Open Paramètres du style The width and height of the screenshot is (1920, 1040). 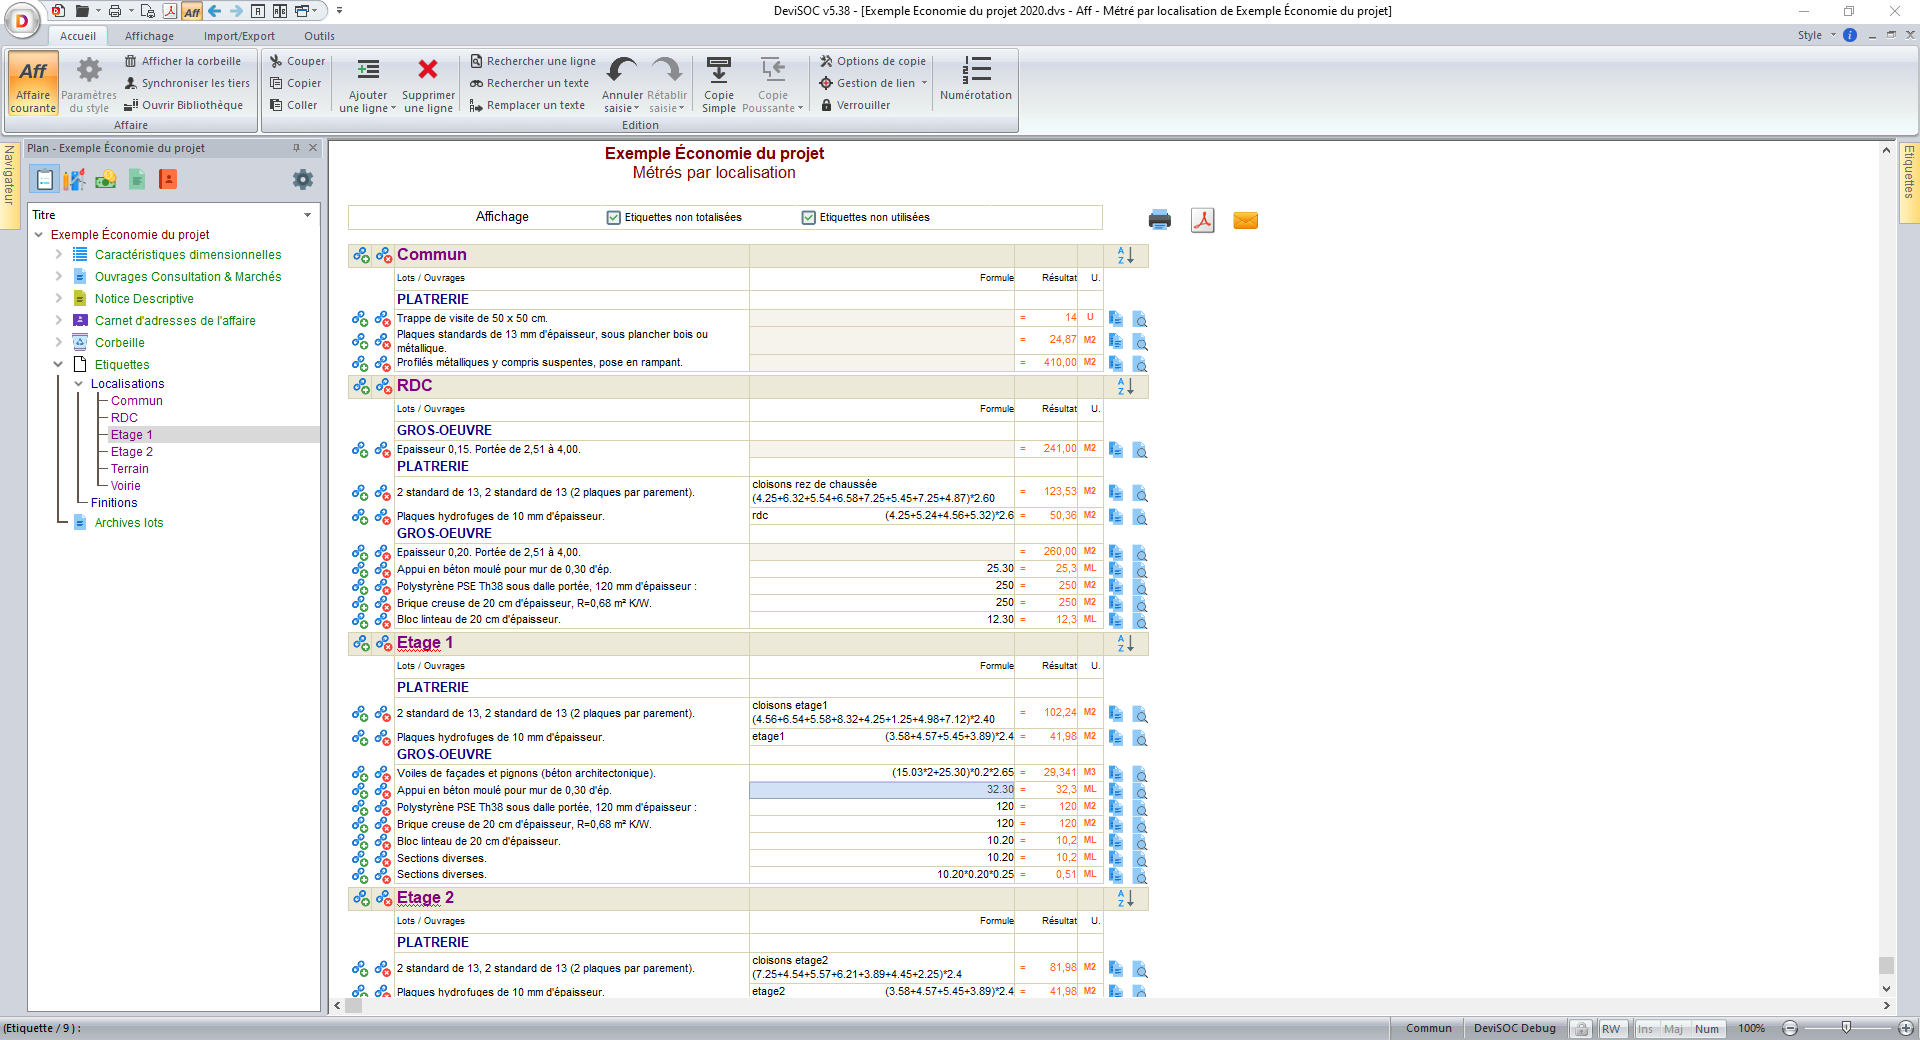click(x=89, y=84)
